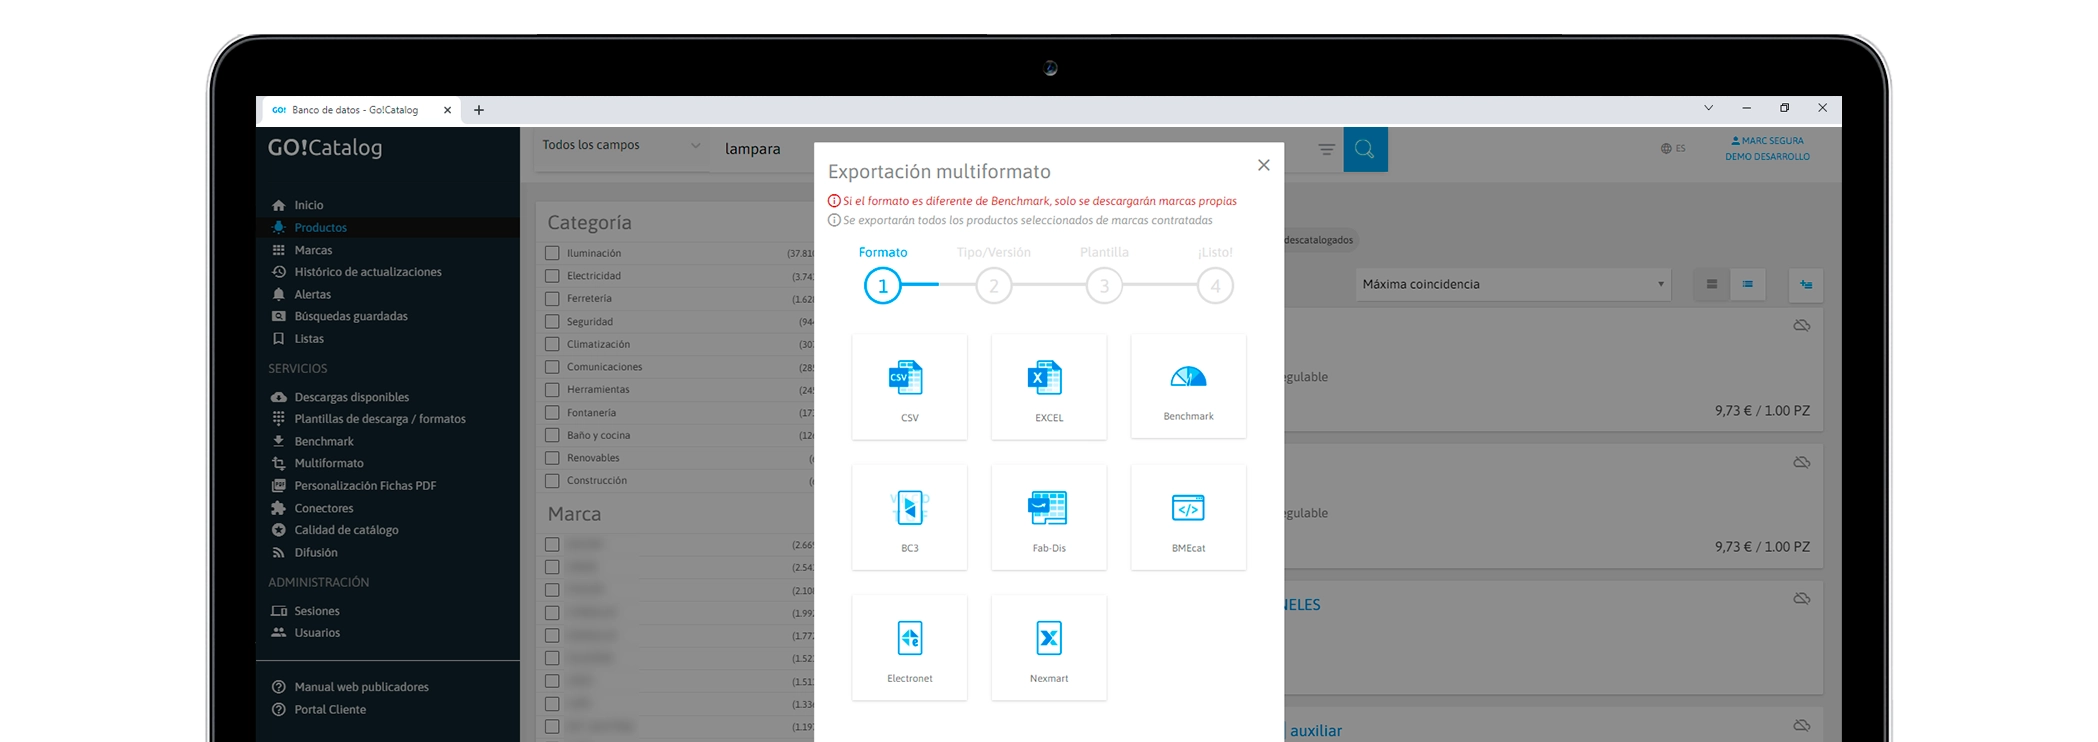Open the Todos los campos dropdown
The image size is (2098, 742).
pyautogui.click(x=622, y=146)
